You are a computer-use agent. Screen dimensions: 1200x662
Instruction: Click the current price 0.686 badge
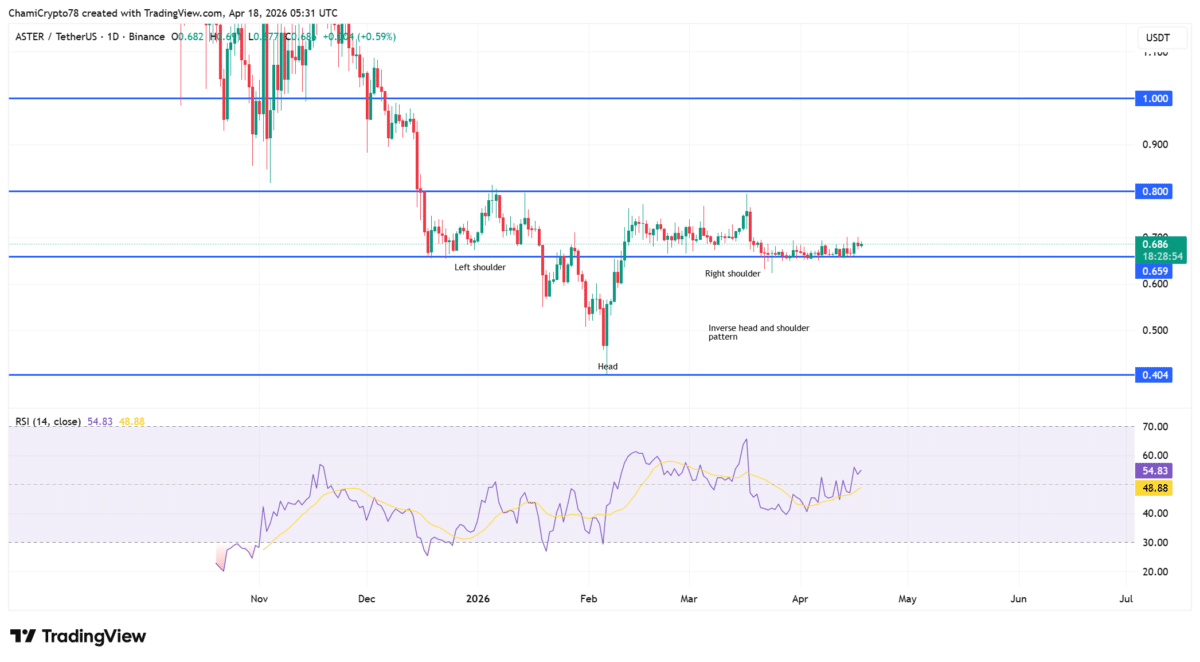(x=1156, y=243)
